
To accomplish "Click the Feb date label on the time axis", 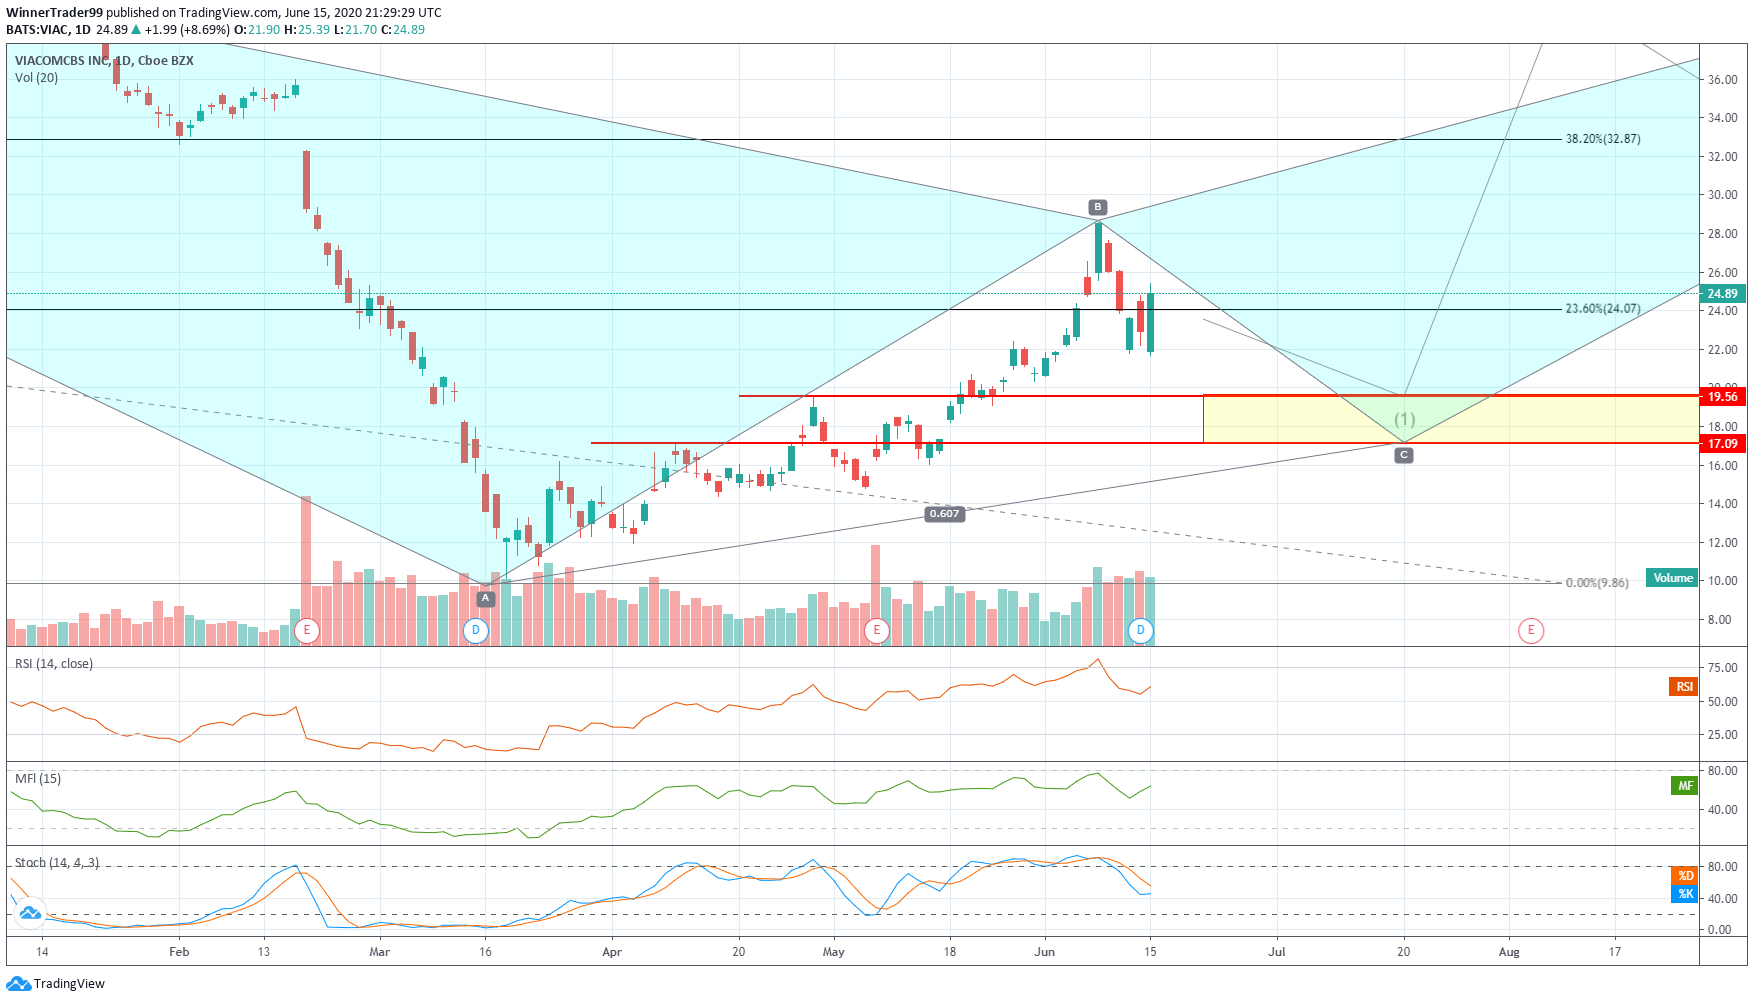I will tap(179, 952).
